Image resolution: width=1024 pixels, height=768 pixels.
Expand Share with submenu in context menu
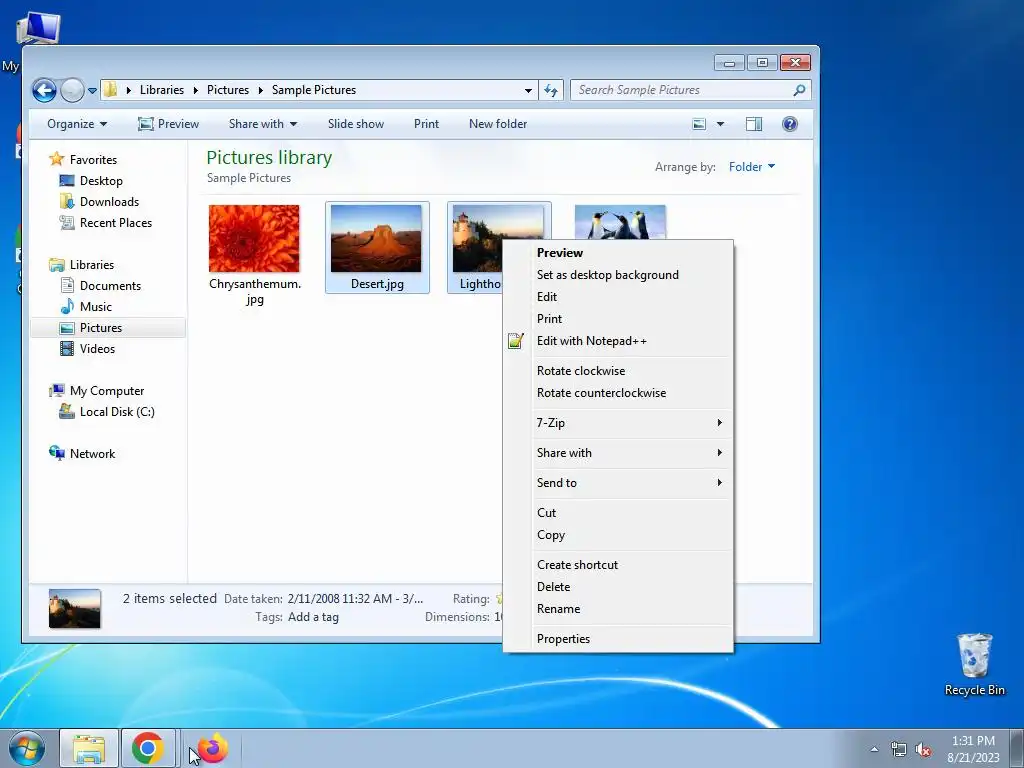pyautogui.click(x=618, y=453)
